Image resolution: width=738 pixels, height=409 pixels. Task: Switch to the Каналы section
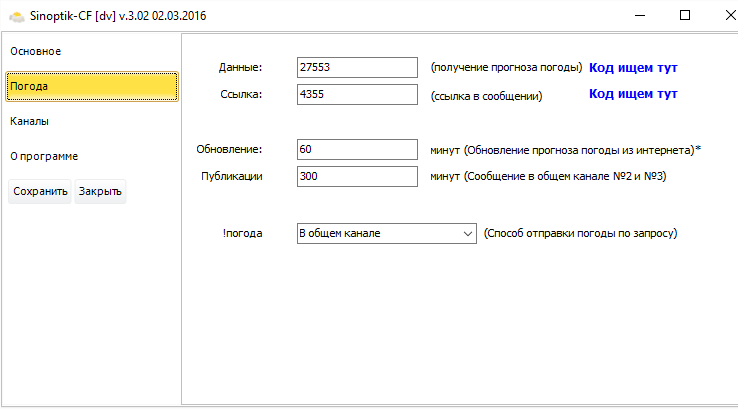[30, 121]
